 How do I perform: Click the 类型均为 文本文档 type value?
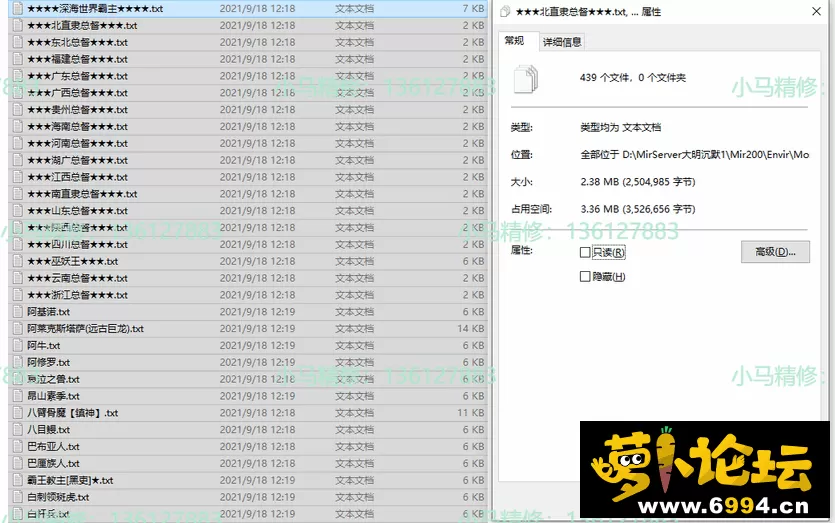620,127
